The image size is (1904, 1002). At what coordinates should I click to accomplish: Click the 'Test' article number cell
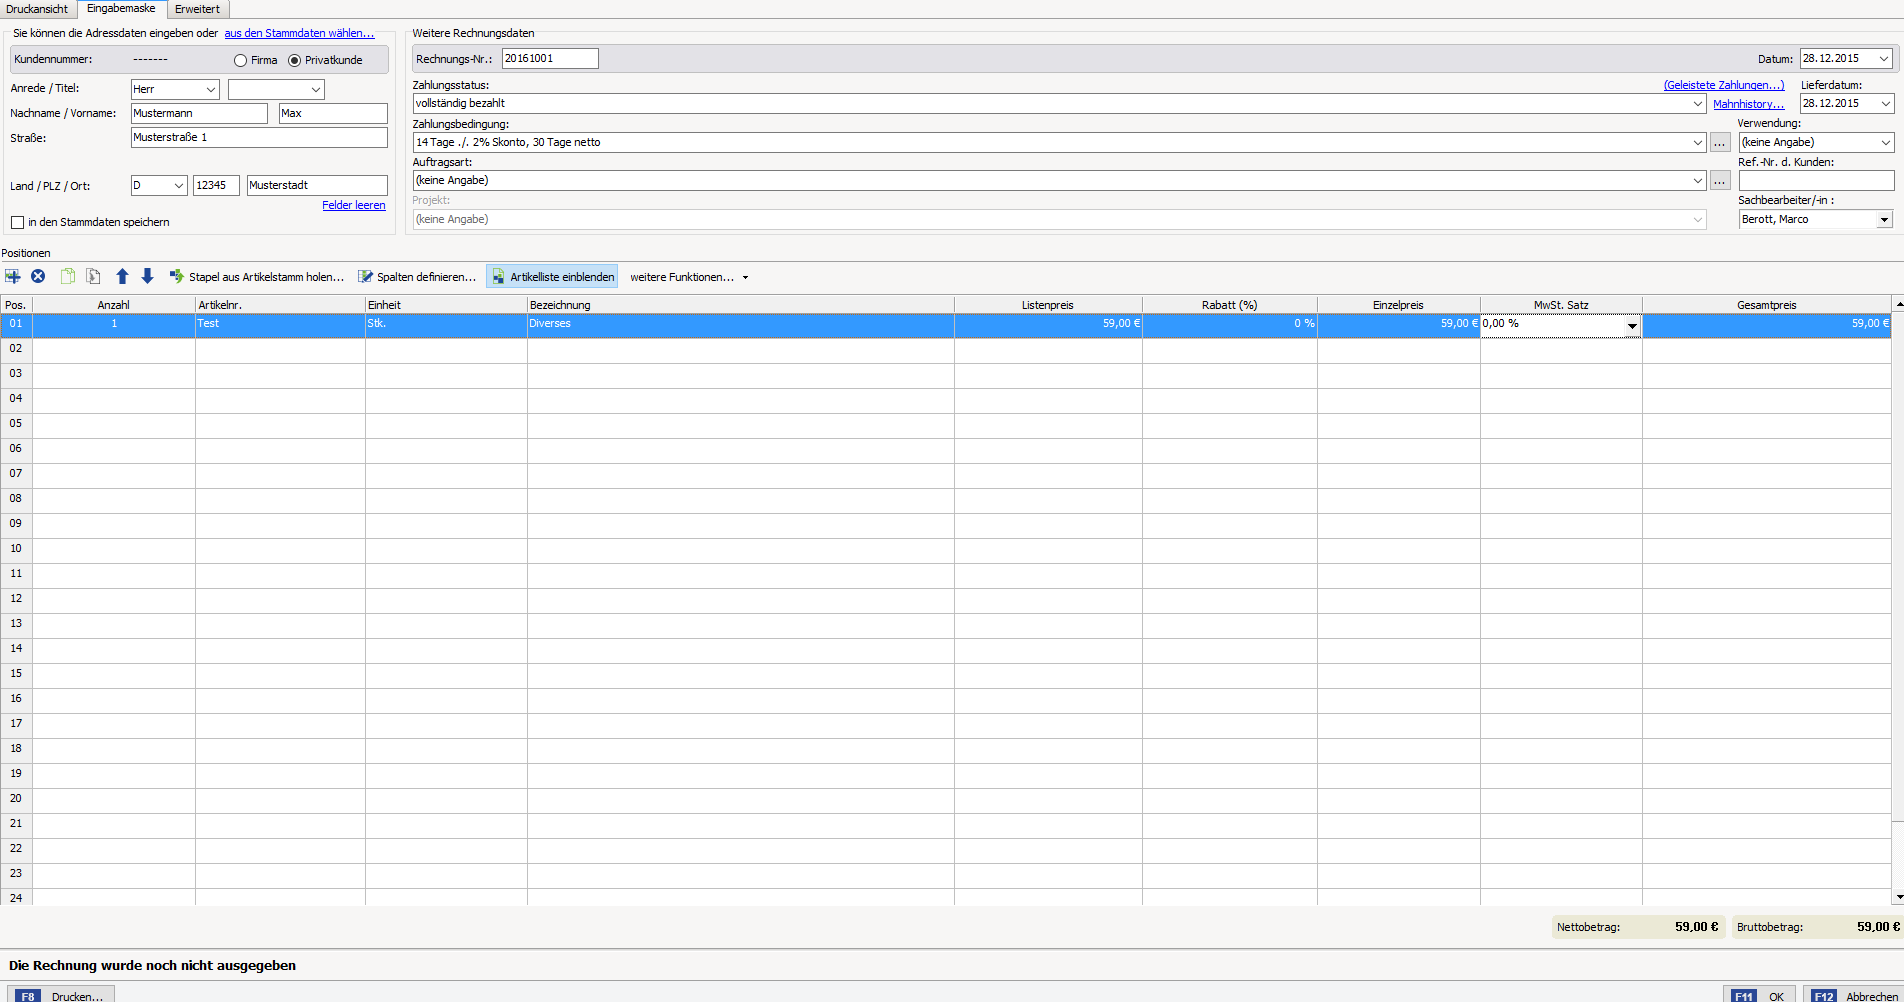coord(280,325)
